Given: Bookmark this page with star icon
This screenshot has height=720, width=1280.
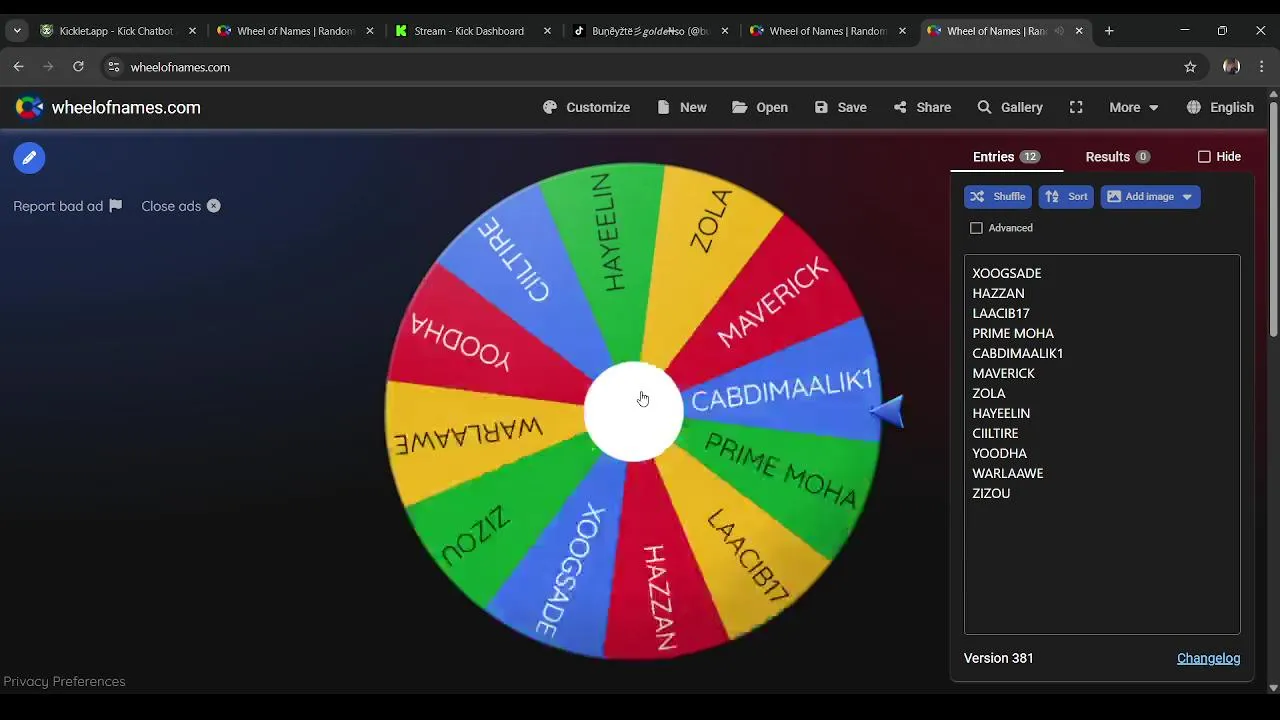Looking at the screenshot, I should click(1190, 67).
